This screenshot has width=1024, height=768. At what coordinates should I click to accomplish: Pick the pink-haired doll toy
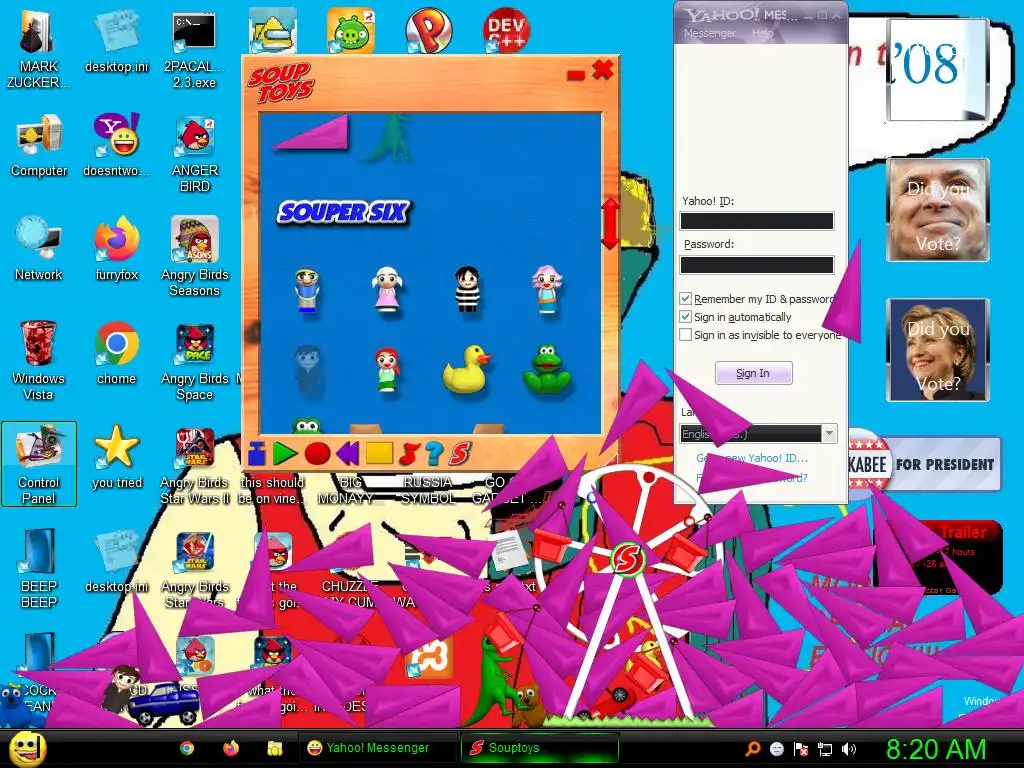coord(547,289)
